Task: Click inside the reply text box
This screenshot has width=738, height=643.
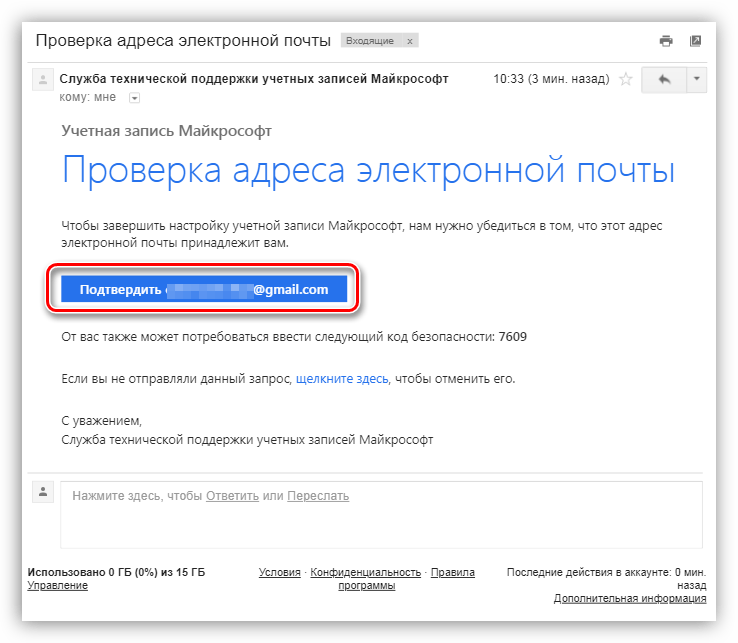Action: tap(381, 515)
